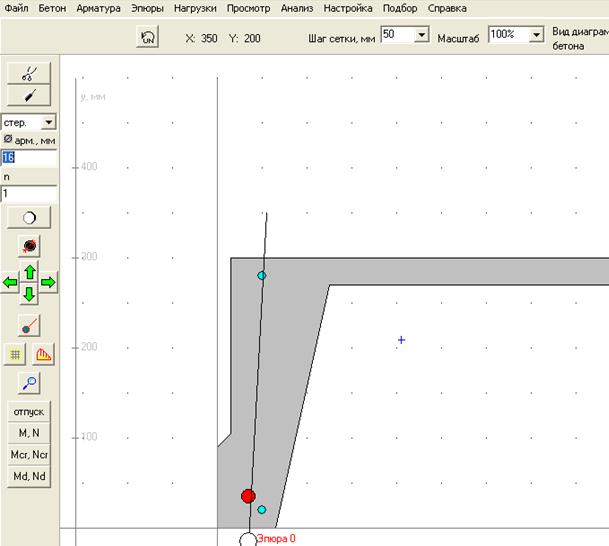Screen dimensions: 609x546
Task: Click the crossed-out red rebar delete button
Action: [29, 245]
